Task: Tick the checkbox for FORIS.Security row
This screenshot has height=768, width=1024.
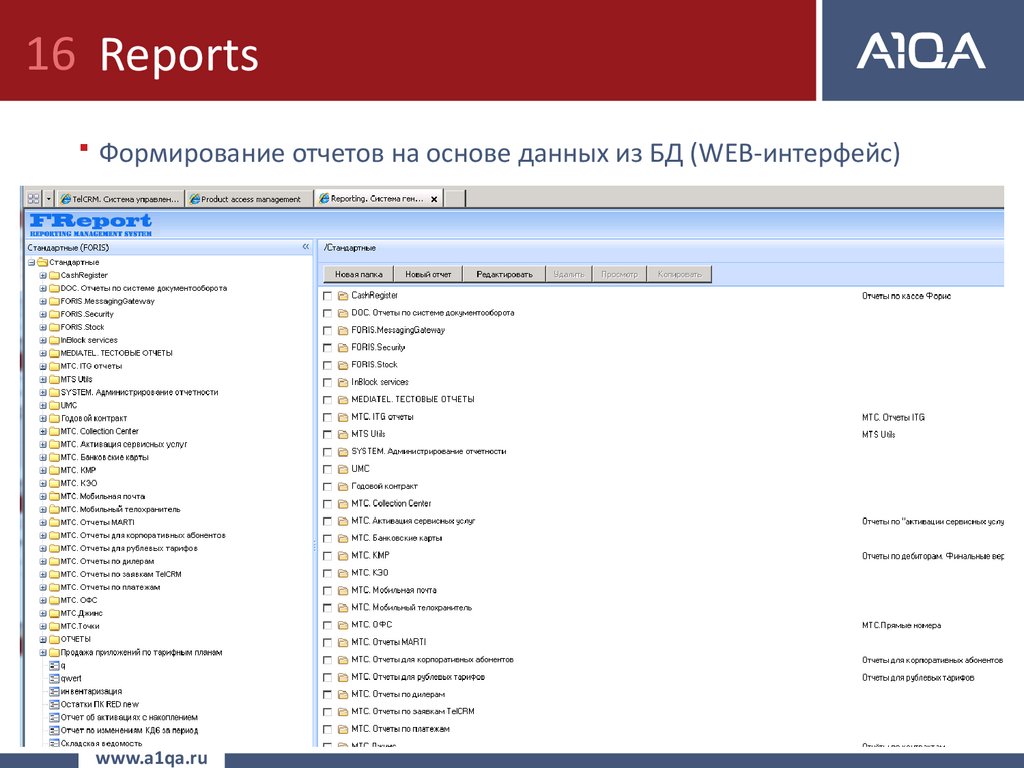Action: click(327, 348)
